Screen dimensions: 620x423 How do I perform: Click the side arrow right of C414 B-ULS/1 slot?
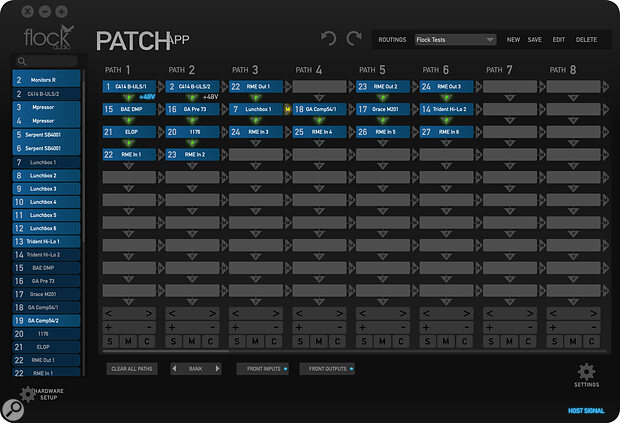[x=161, y=87]
